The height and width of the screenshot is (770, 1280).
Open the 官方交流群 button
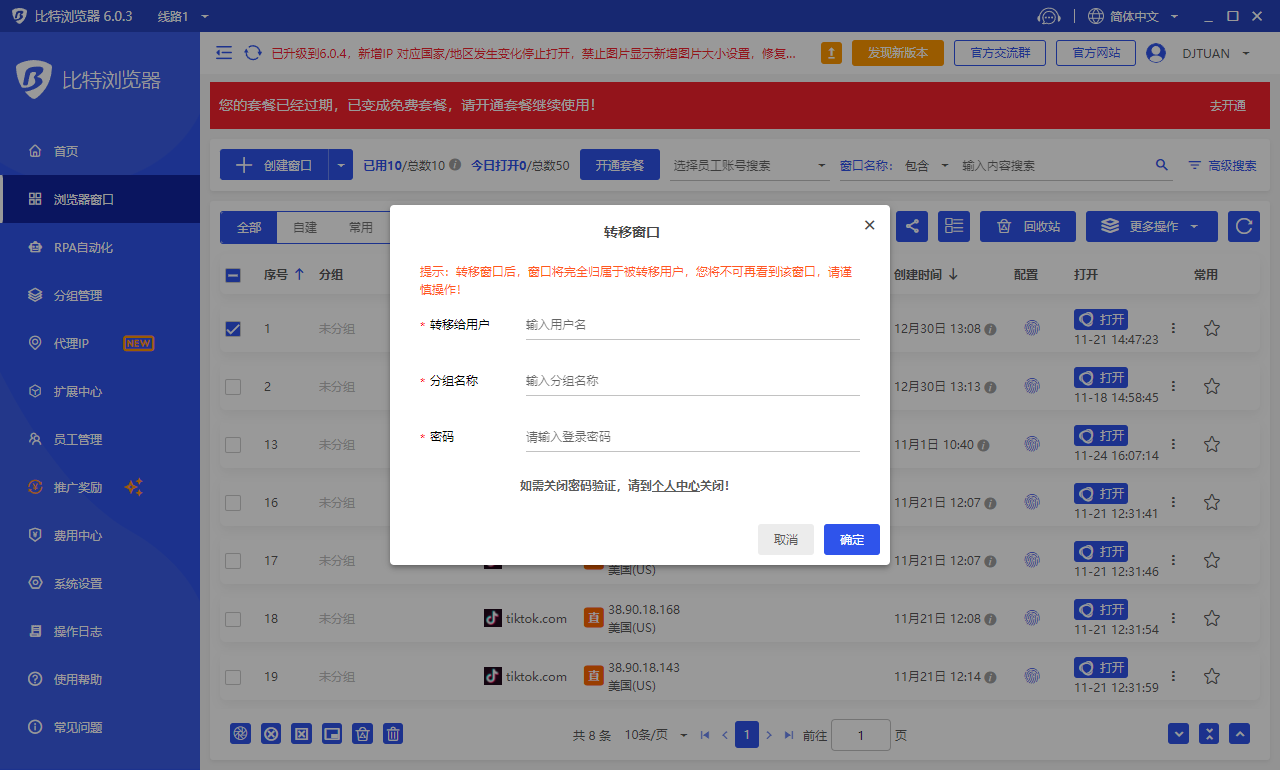[x=1000, y=53]
